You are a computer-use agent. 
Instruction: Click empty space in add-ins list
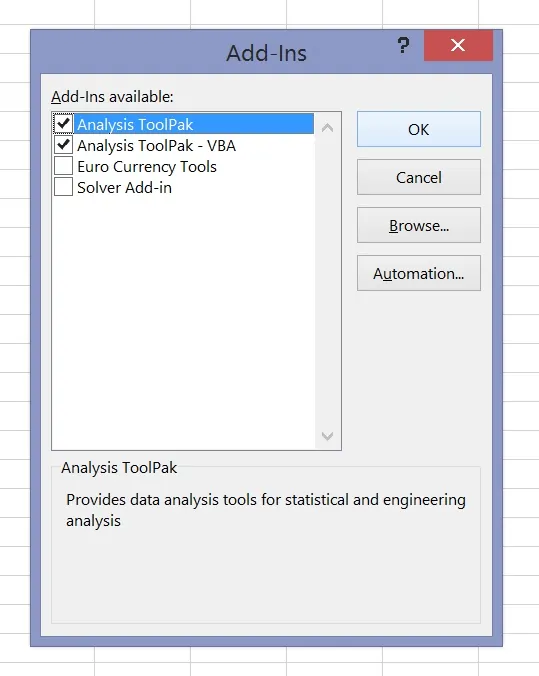(183, 323)
